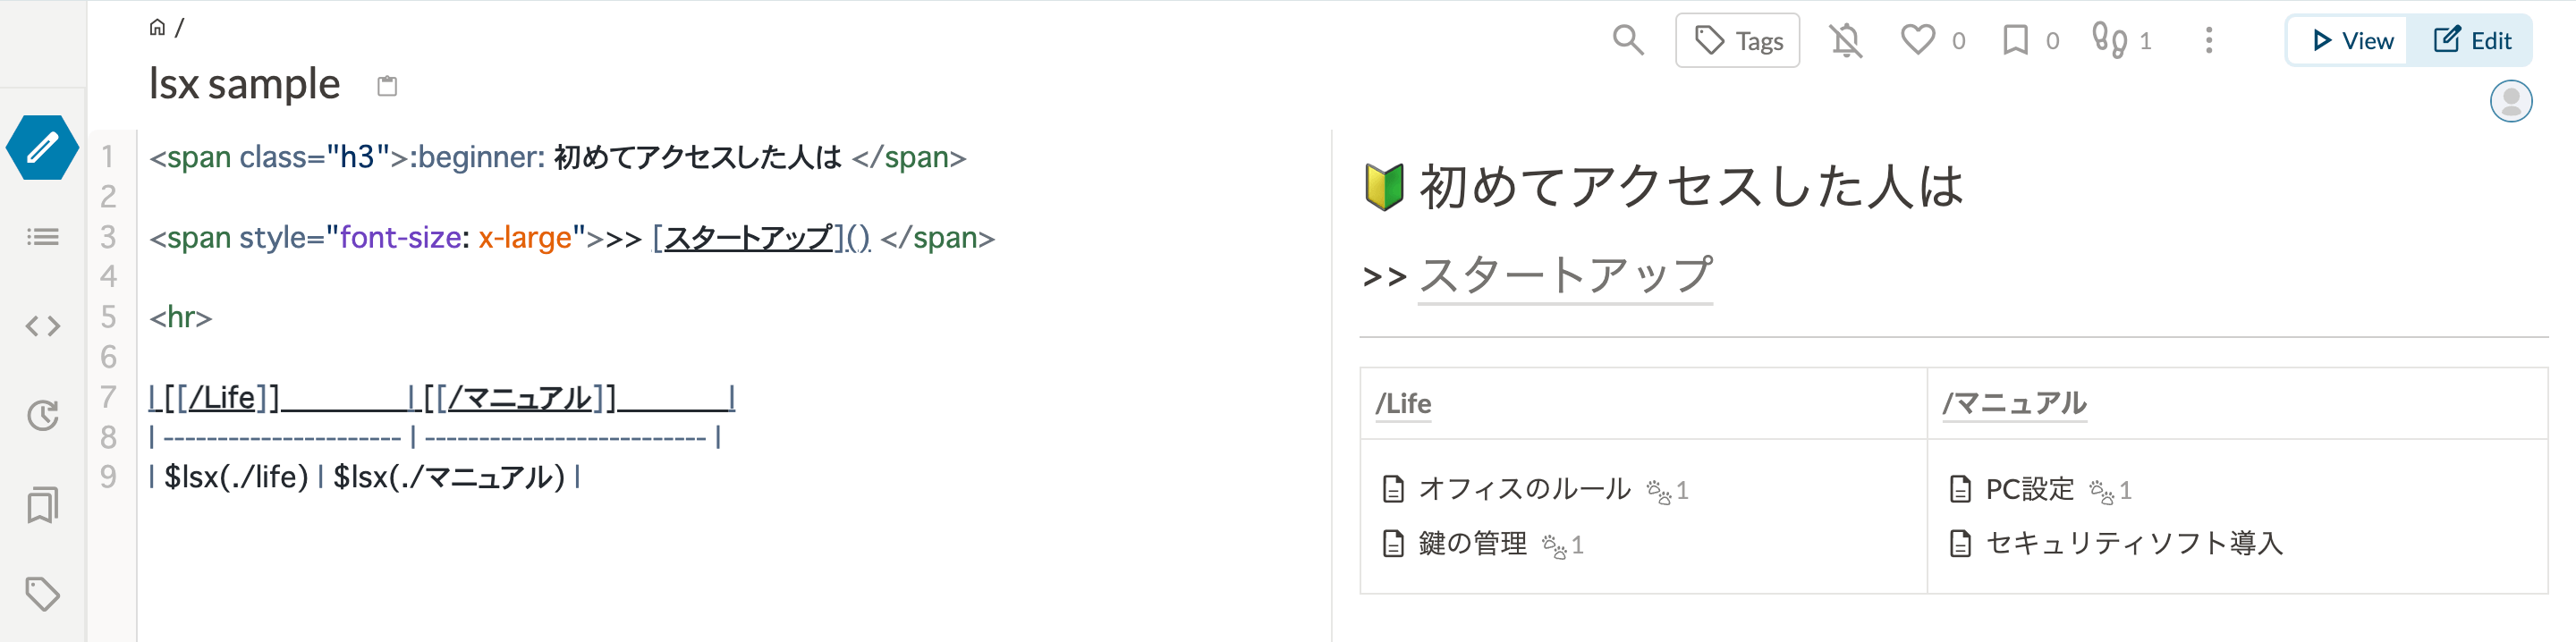This screenshot has width=2576, height=642.
Task: Open search with magnifying glass icon
Action: point(1628,40)
